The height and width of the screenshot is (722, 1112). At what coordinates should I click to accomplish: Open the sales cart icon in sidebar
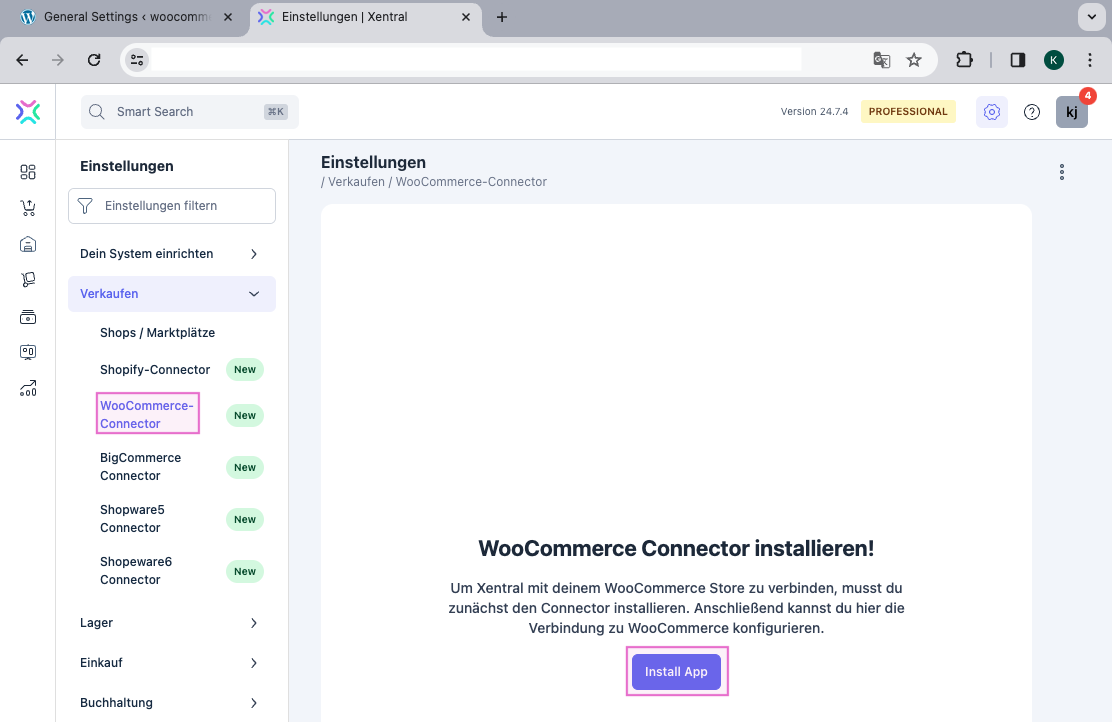coord(28,208)
